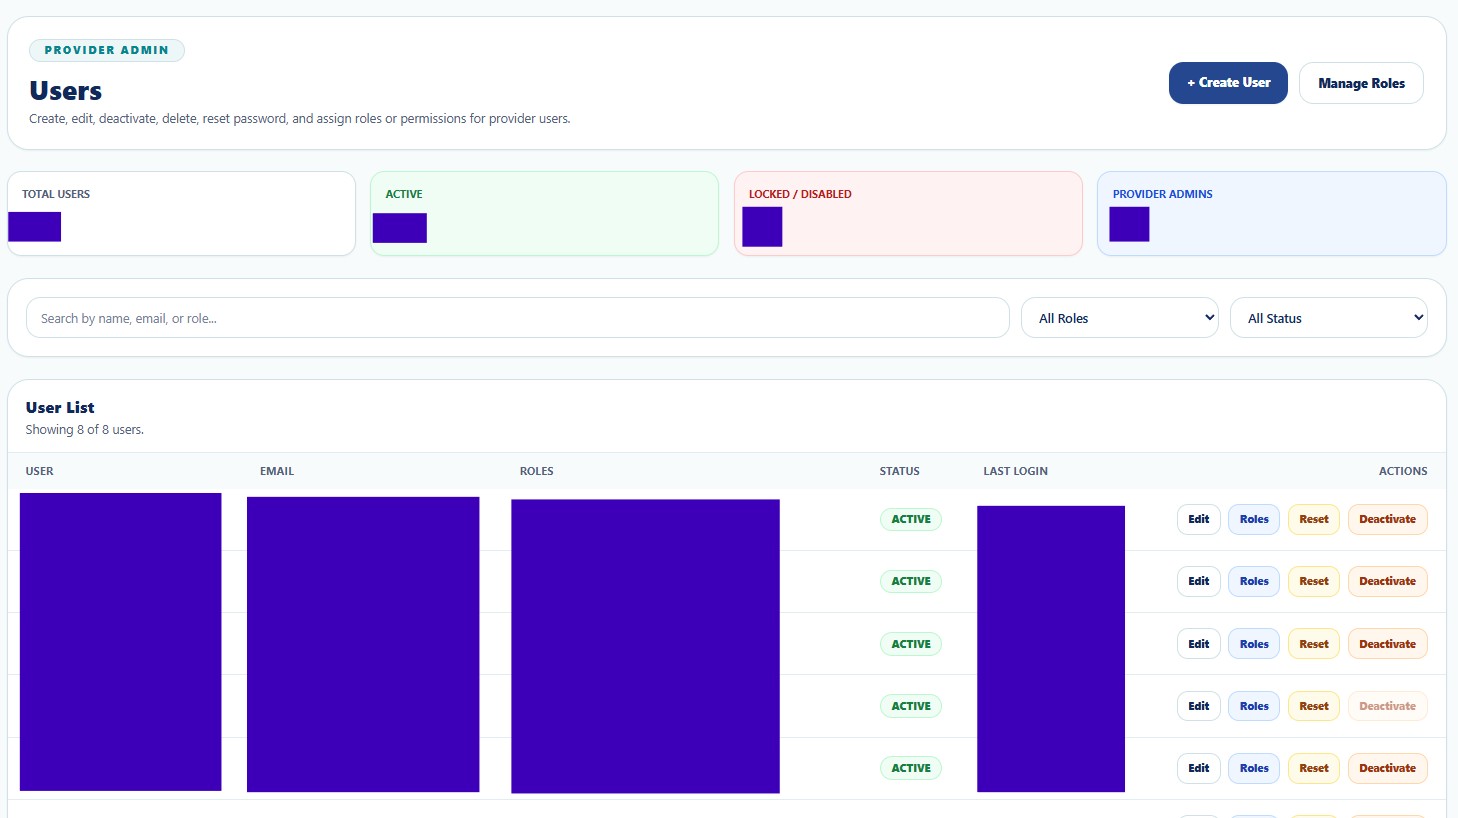This screenshot has width=1458, height=818.
Task: Click the 'Showing 8 of 8 users.' text
Action: [85, 430]
